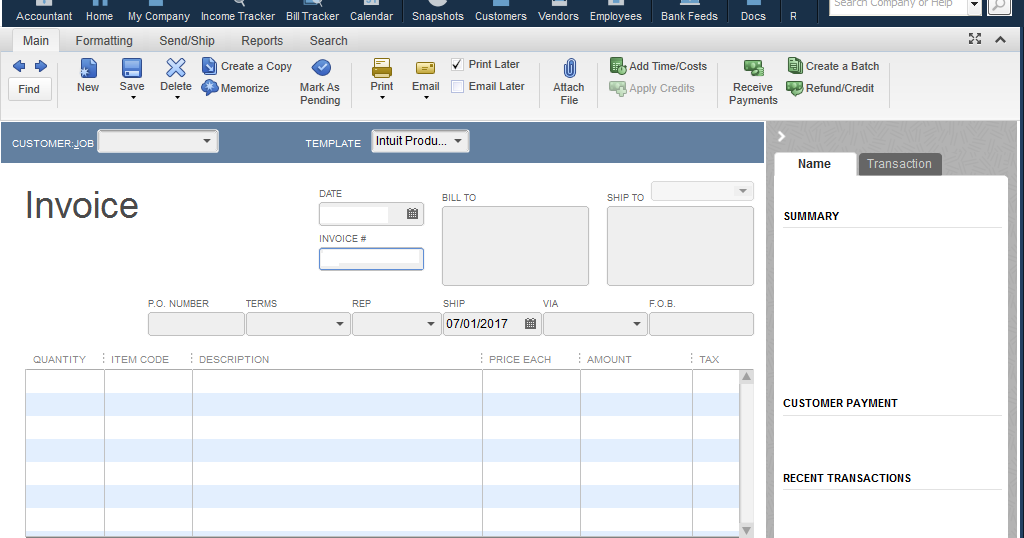Open the Template dropdown

458,141
